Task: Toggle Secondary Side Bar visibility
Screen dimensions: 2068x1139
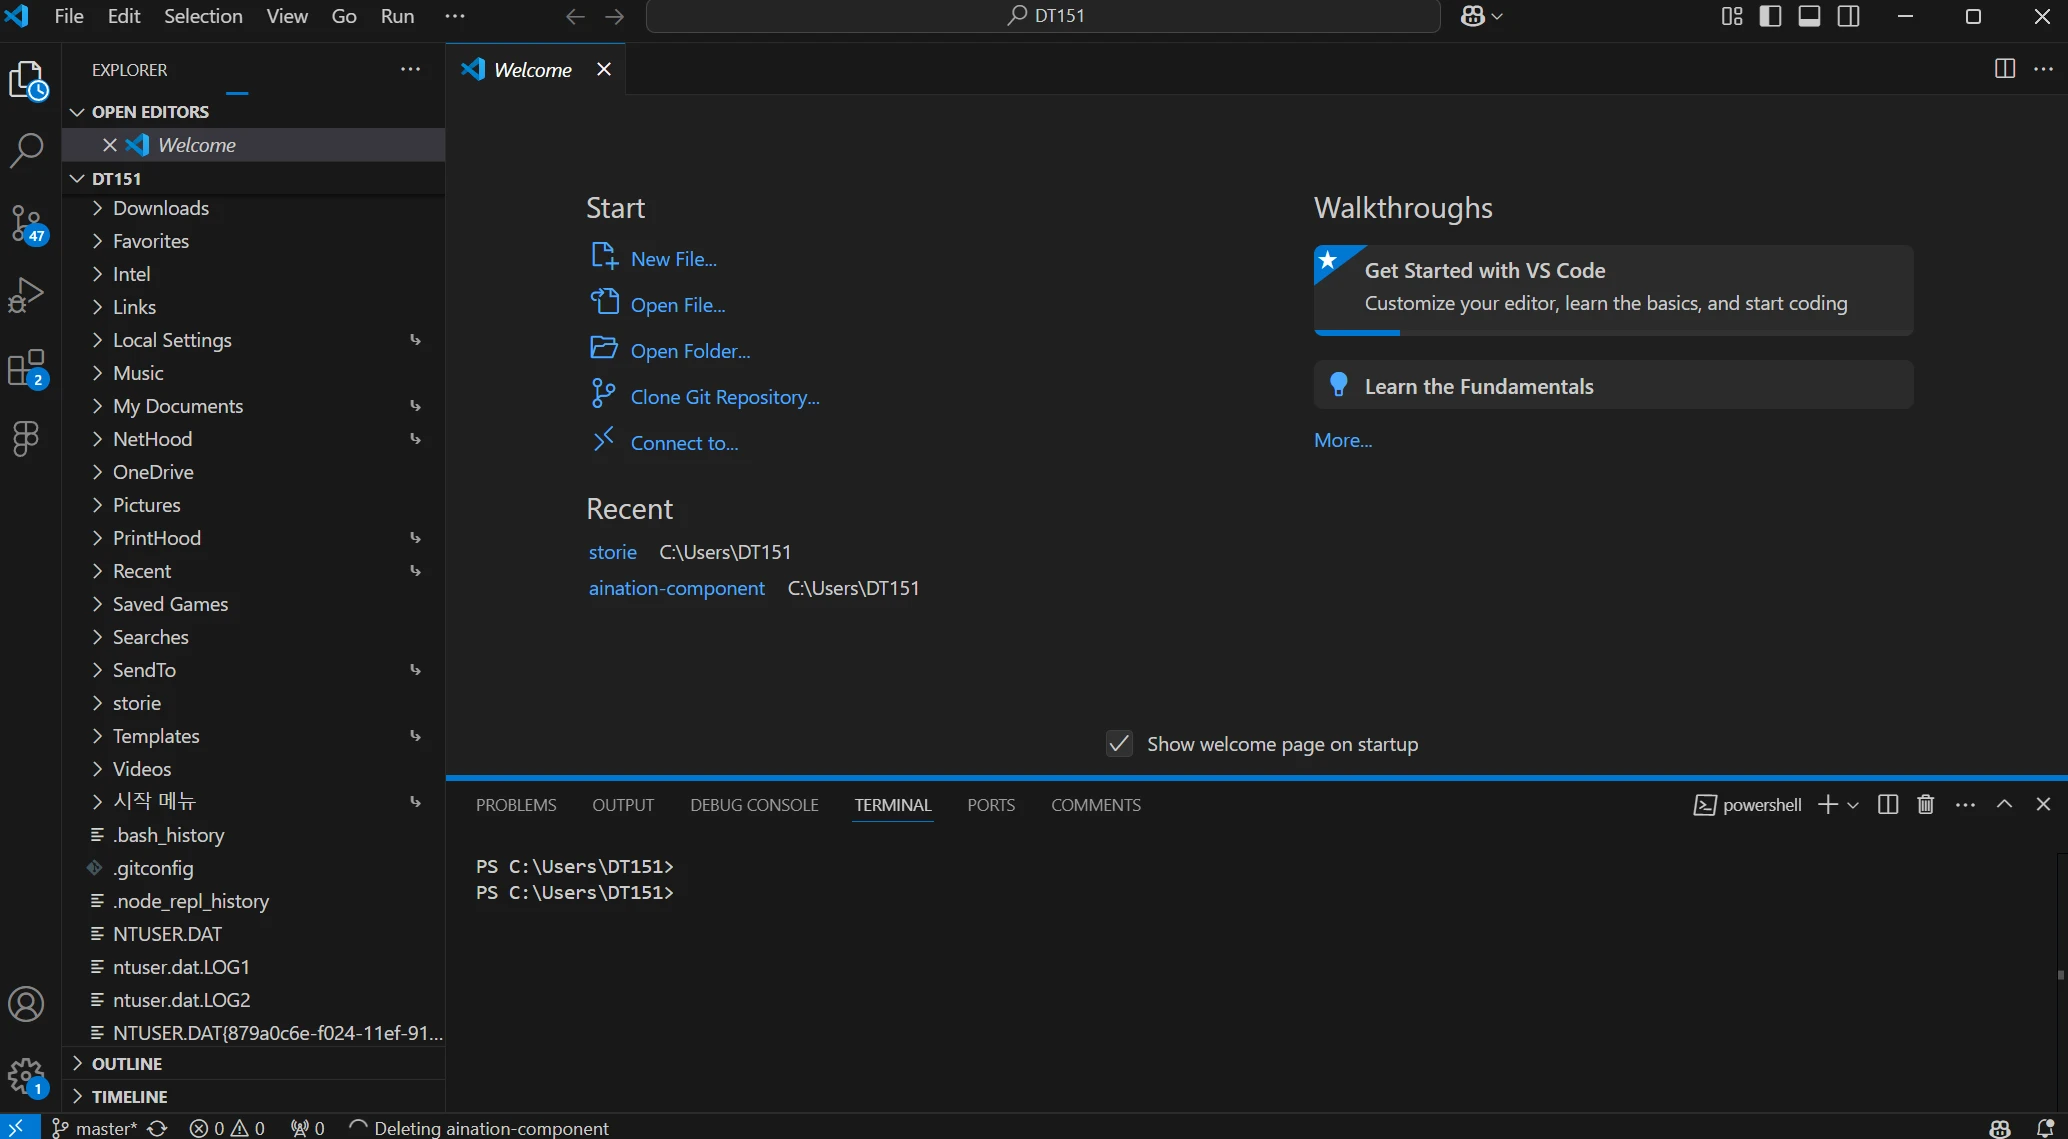Action: [1848, 16]
